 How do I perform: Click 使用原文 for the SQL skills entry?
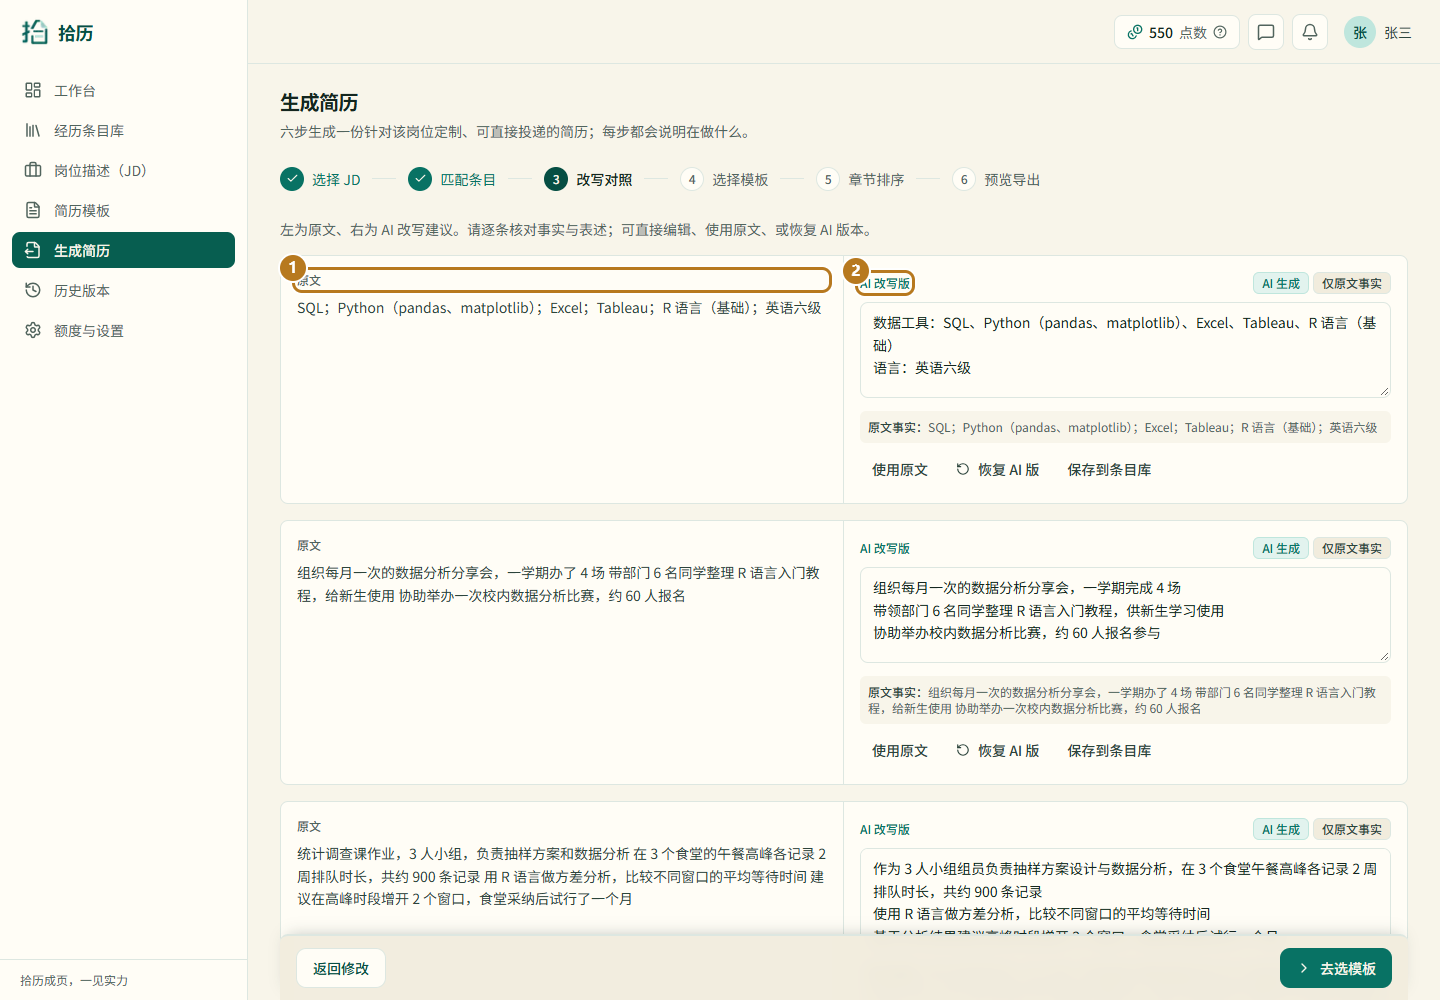coord(900,469)
